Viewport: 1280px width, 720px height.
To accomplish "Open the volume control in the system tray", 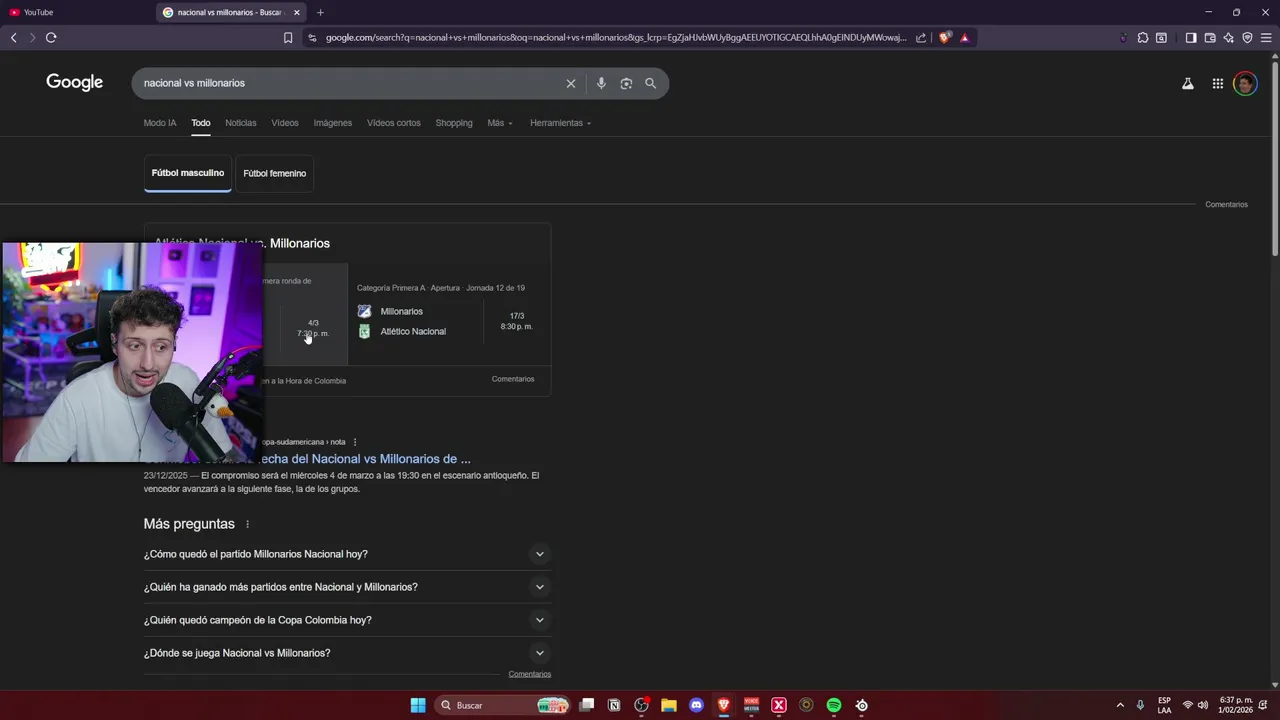I will [1203, 705].
